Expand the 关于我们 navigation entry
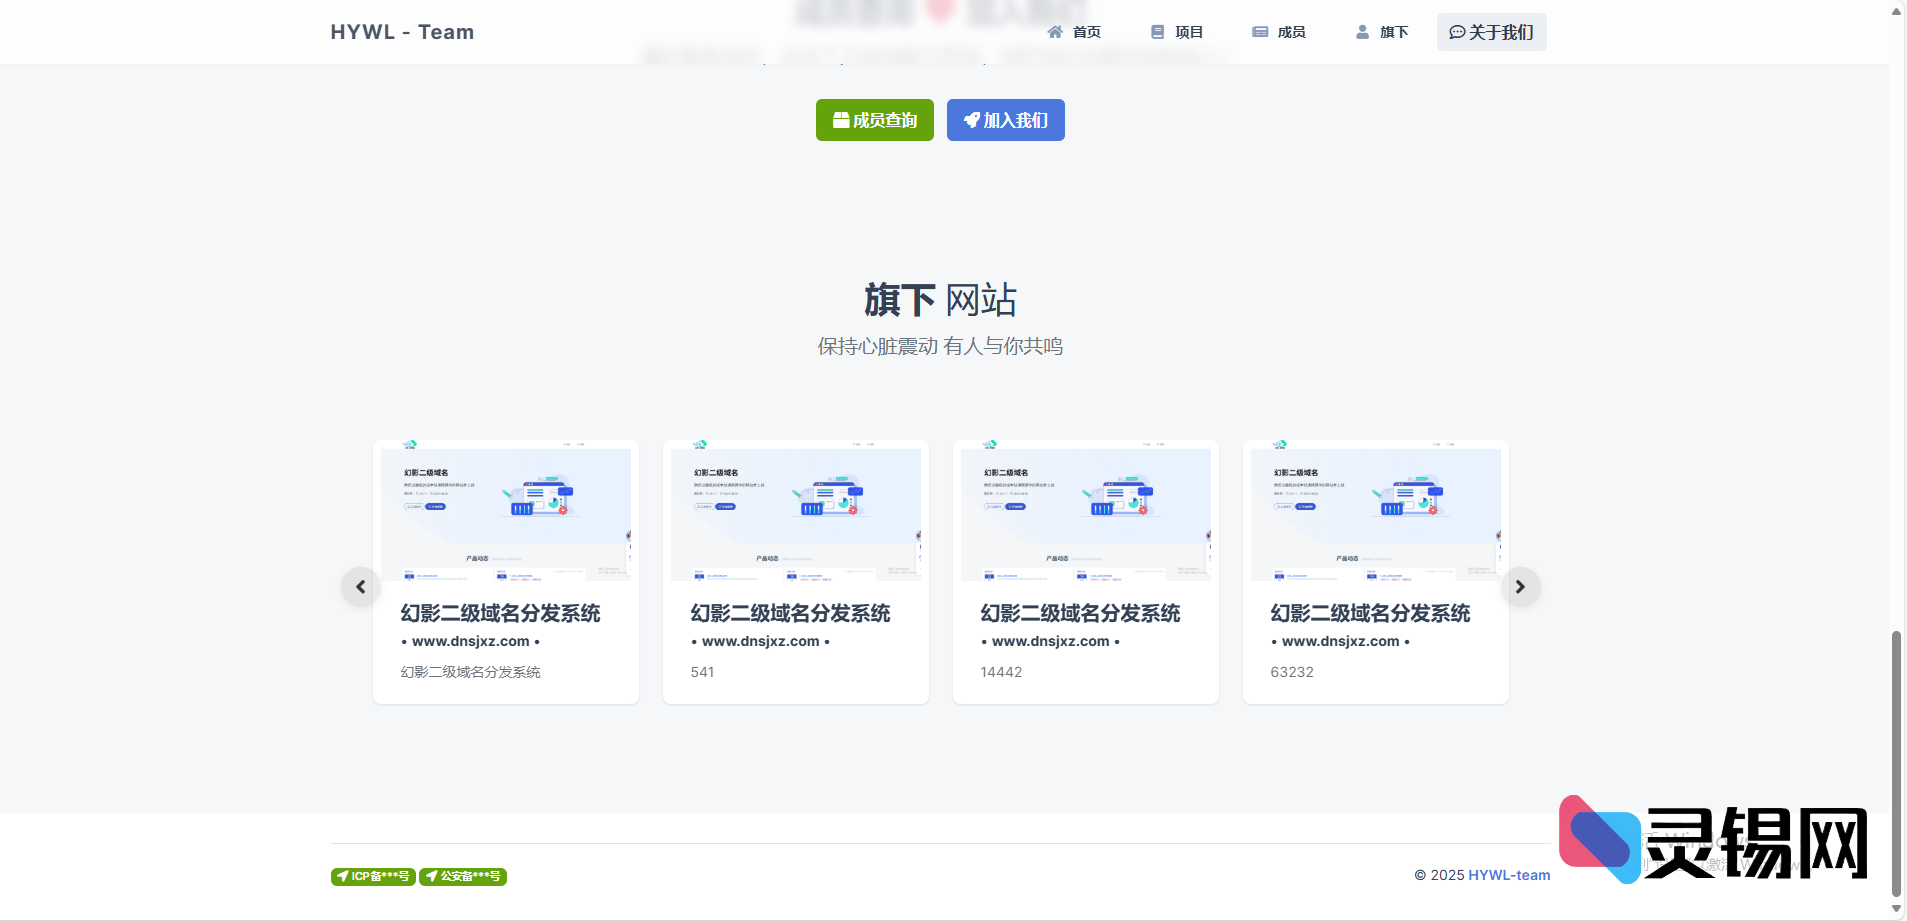 1491,31
